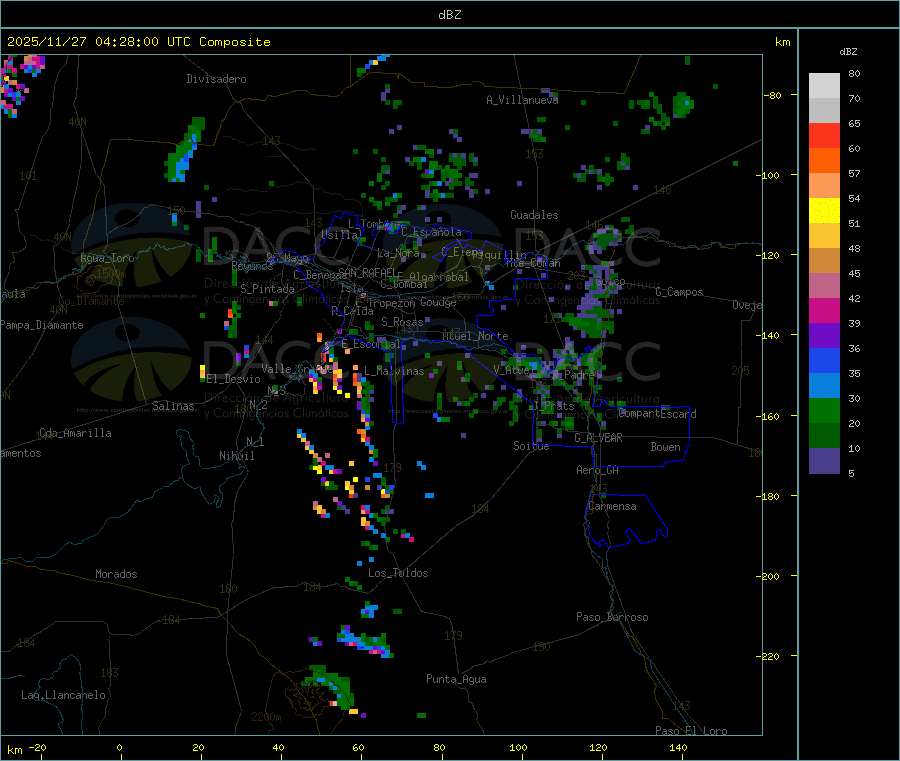Click the Pampa_Diamante map label

point(42,325)
